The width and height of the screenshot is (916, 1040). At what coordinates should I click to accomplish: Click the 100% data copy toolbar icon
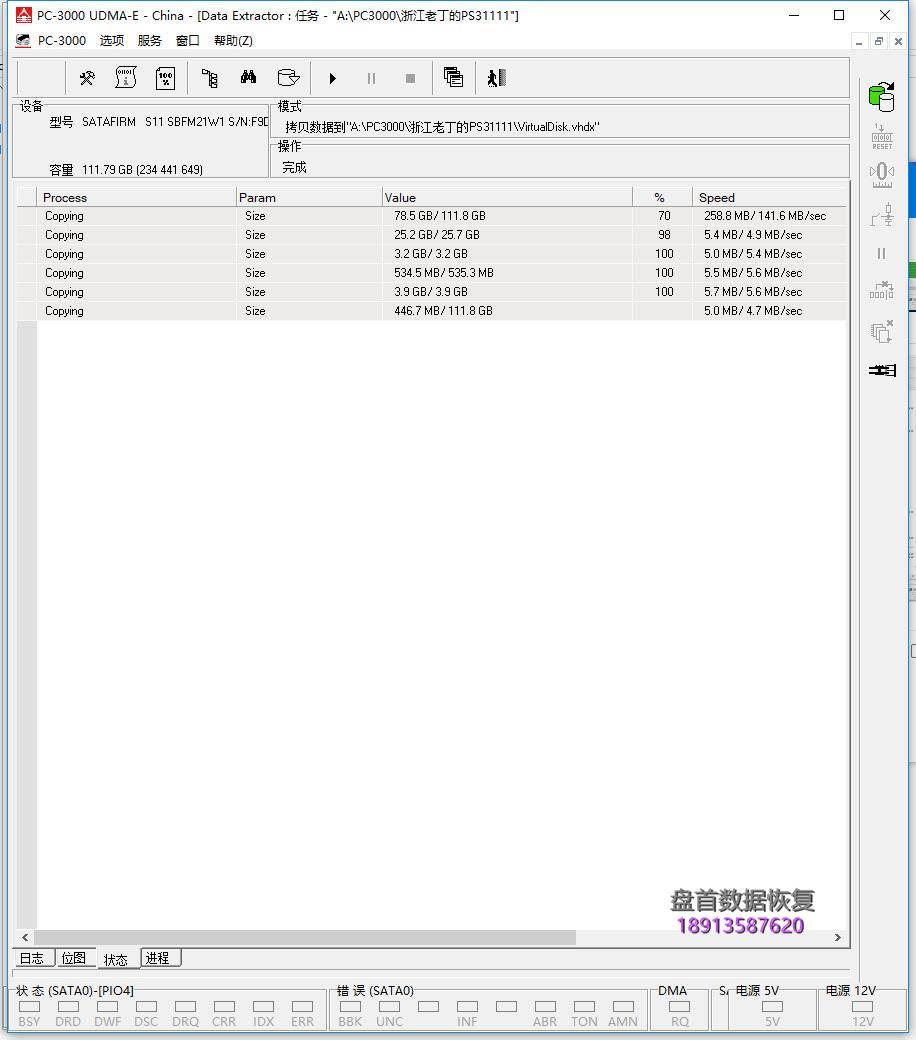tap(165, 78)
